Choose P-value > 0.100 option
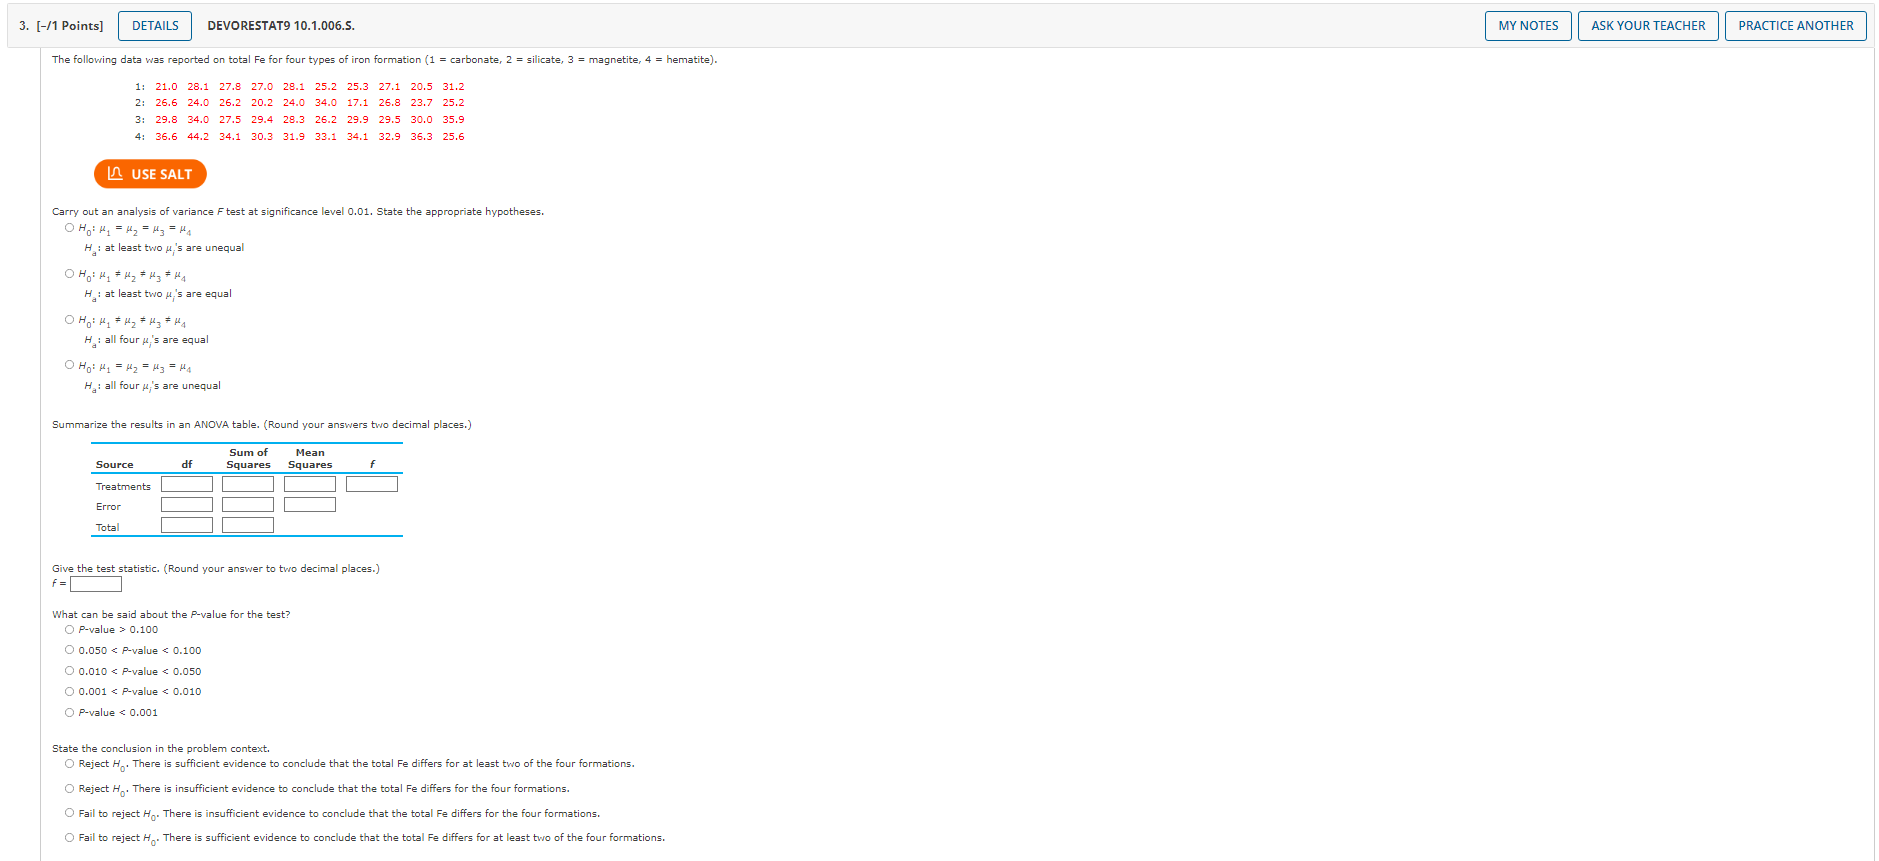The width and height of the screenshot is (1879, 861). [69, 630]
